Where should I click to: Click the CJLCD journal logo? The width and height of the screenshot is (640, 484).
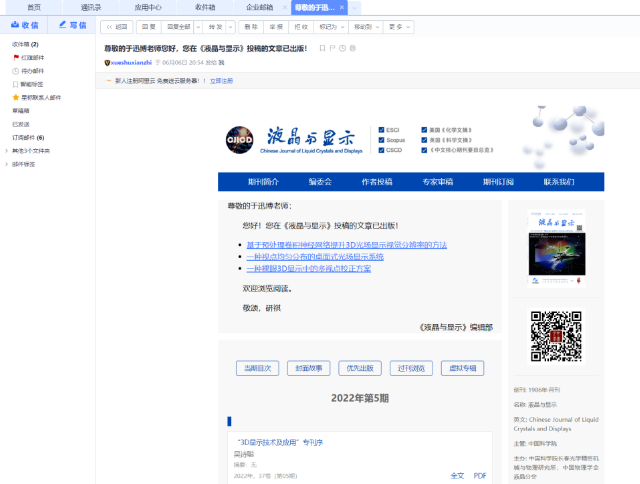(241, 140)
